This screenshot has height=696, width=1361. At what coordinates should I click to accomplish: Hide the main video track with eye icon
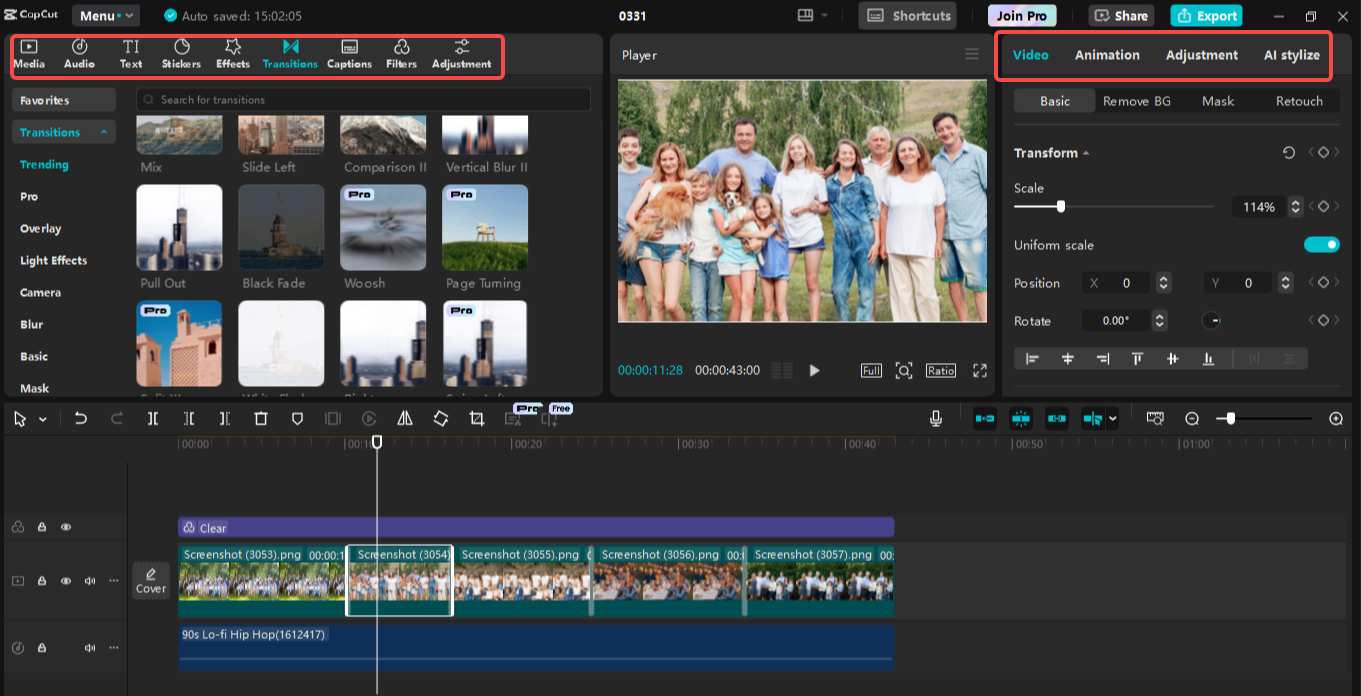(x=66, y=581)
